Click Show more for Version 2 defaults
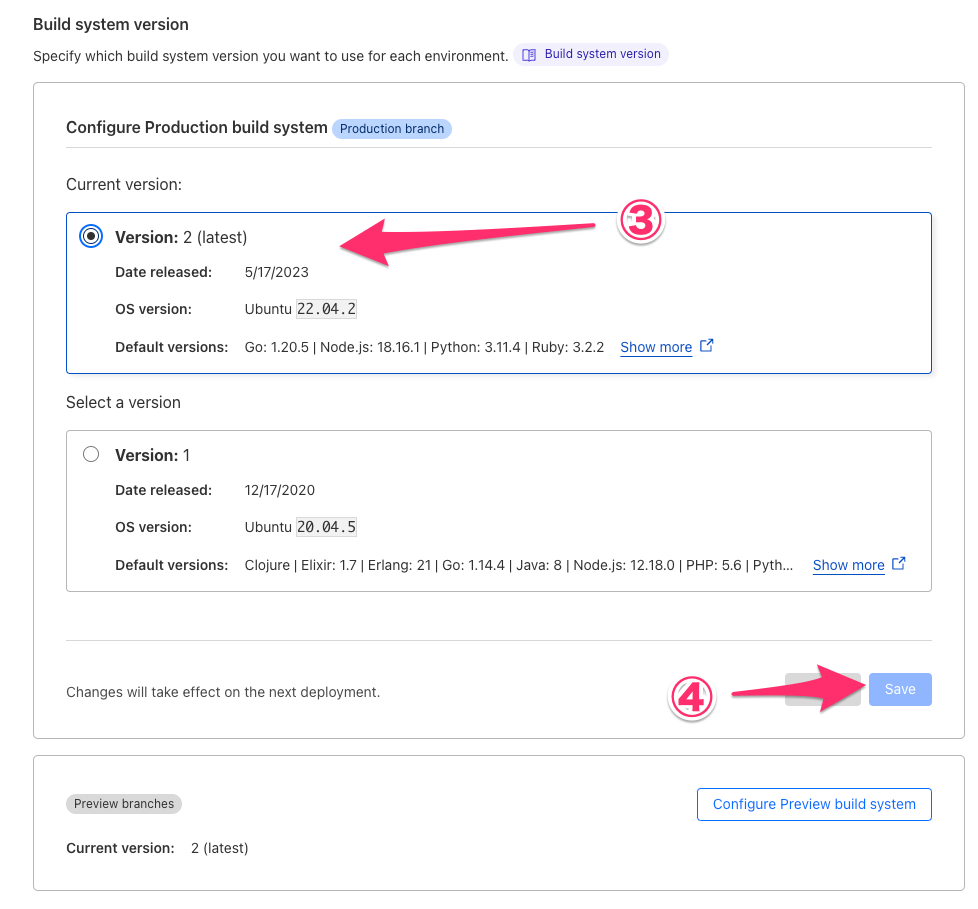The width and height of the screenshot is (978, 909). (x=656, y=348)
